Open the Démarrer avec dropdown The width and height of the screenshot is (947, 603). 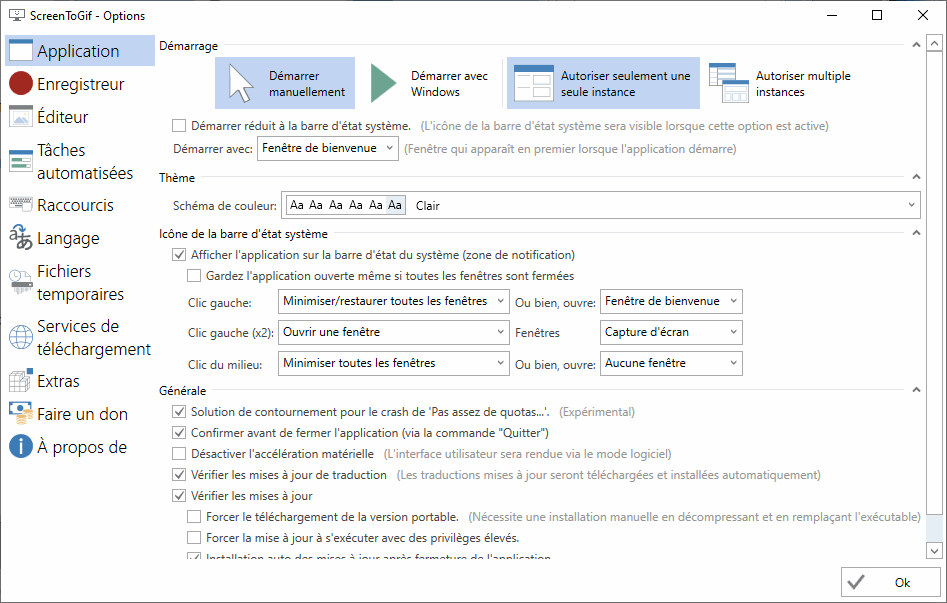[328, 148]
